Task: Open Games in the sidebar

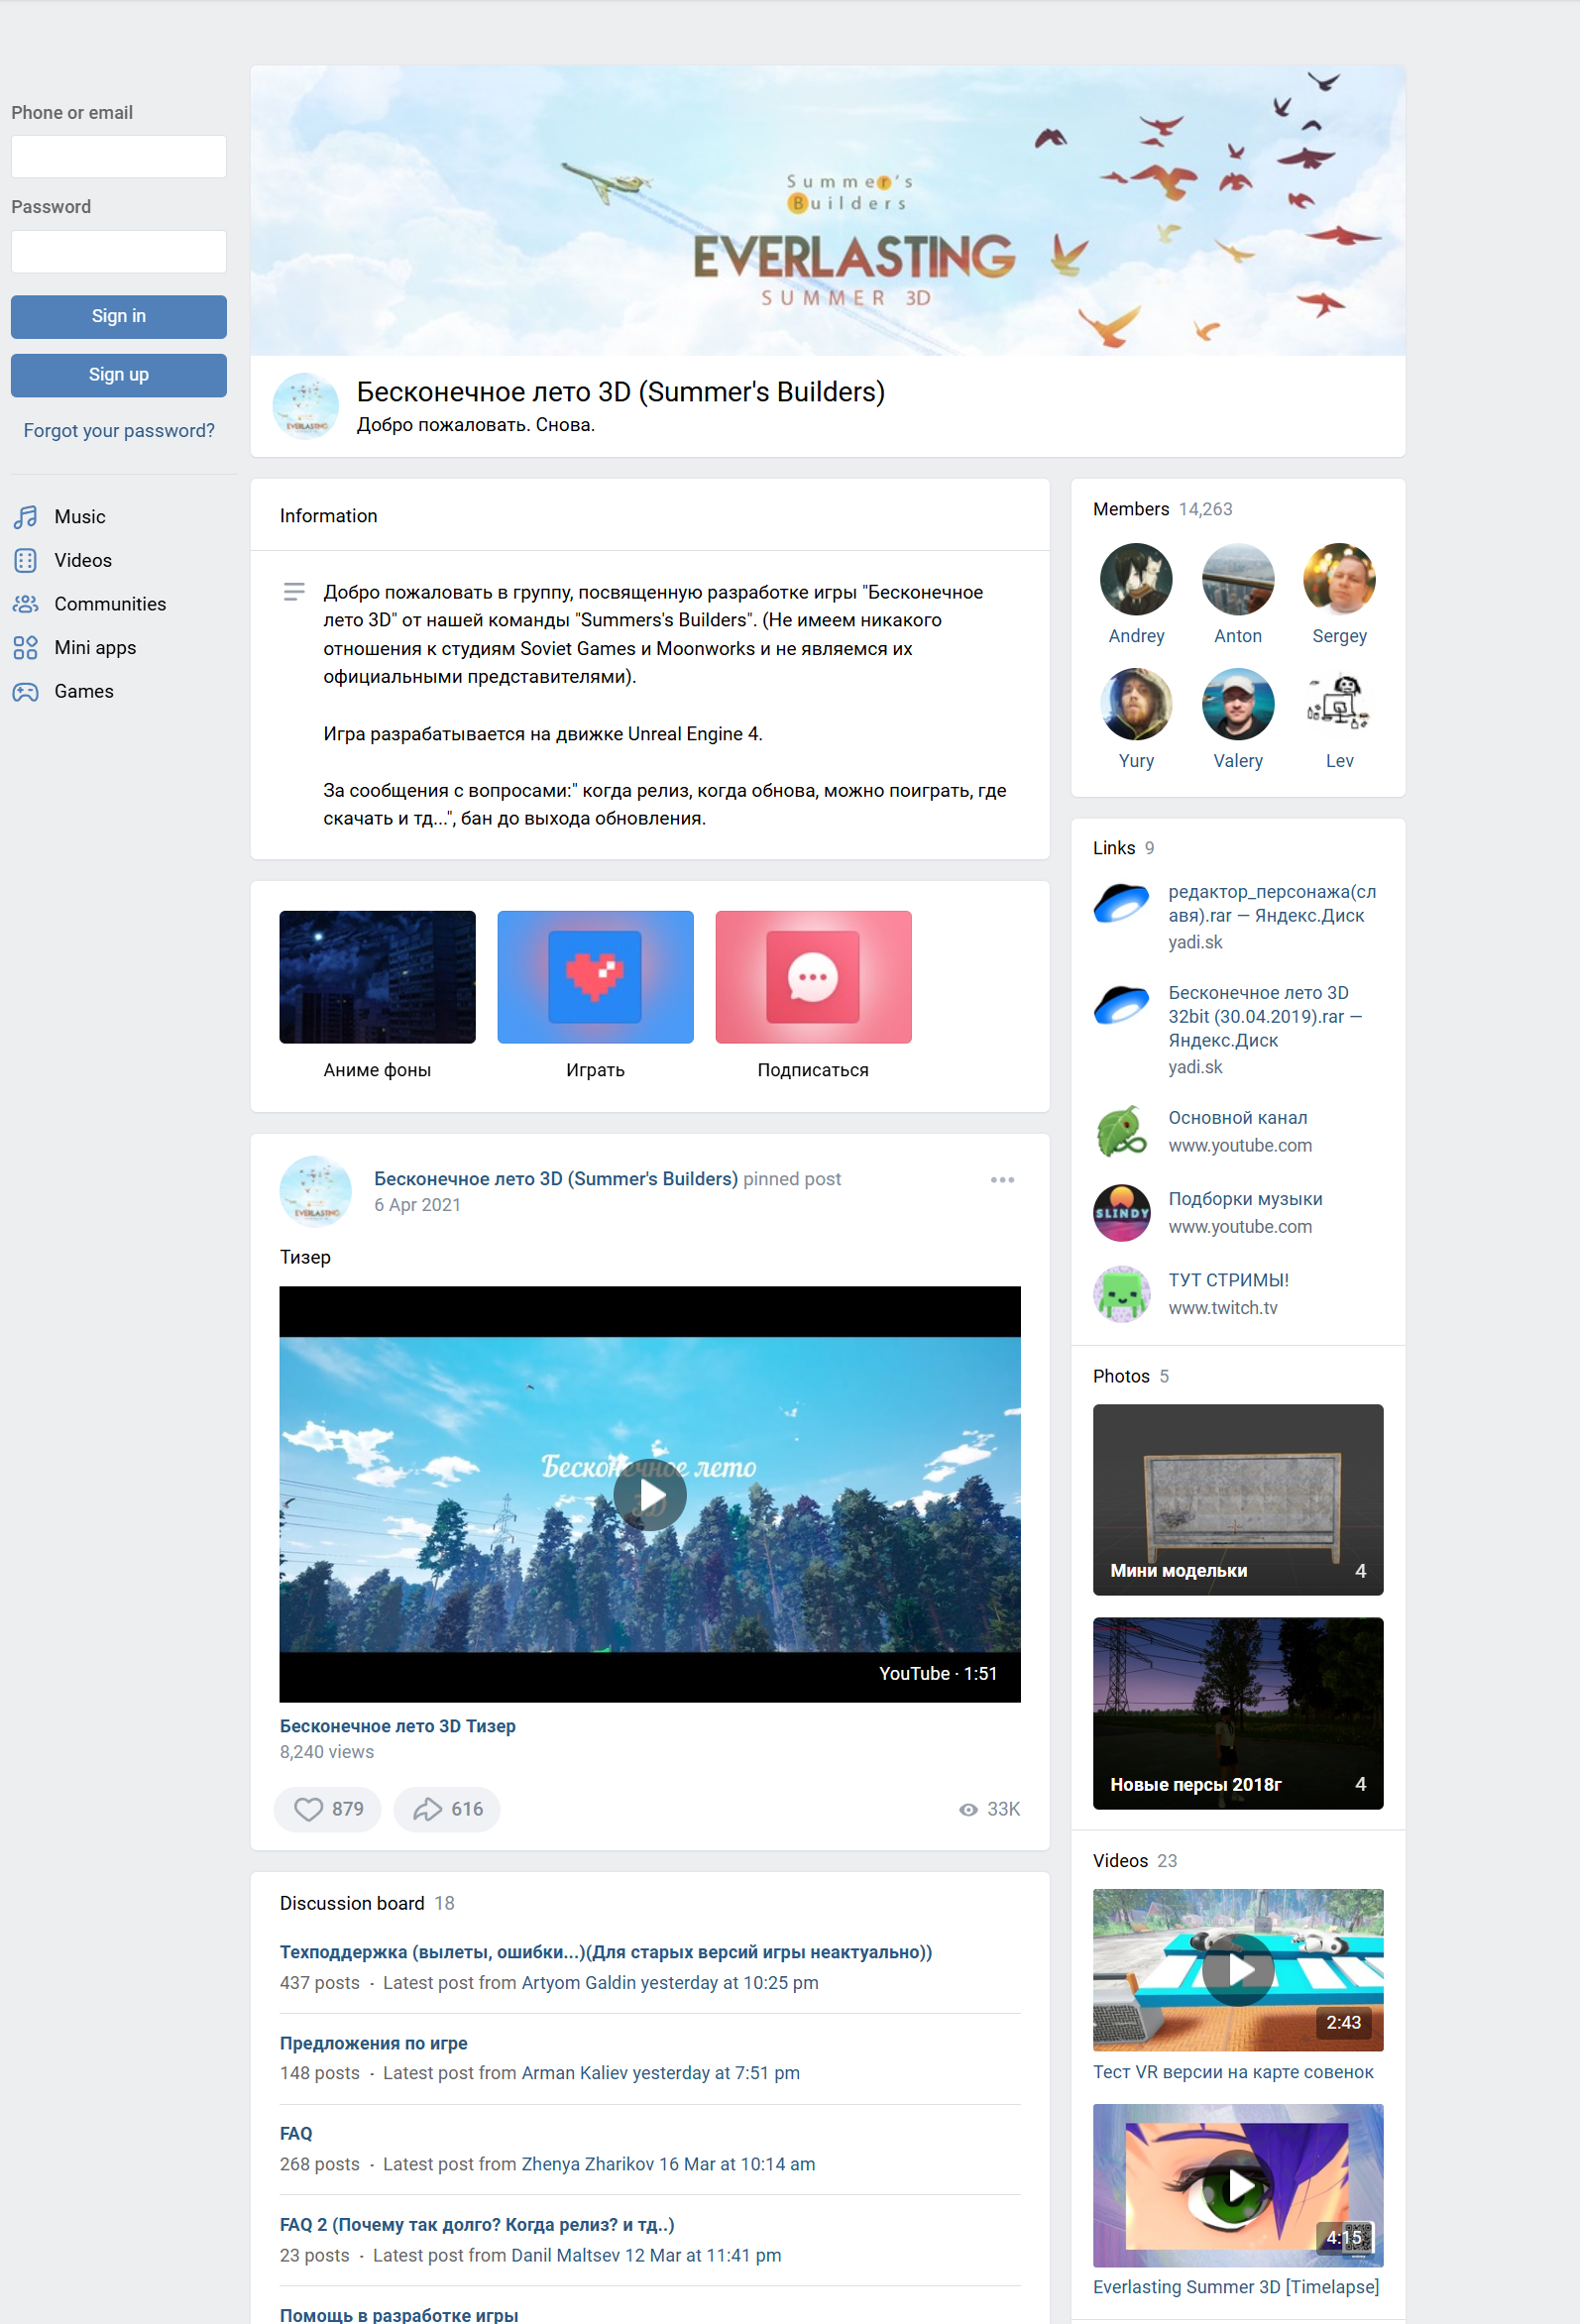Action: (x=84, y=691)
